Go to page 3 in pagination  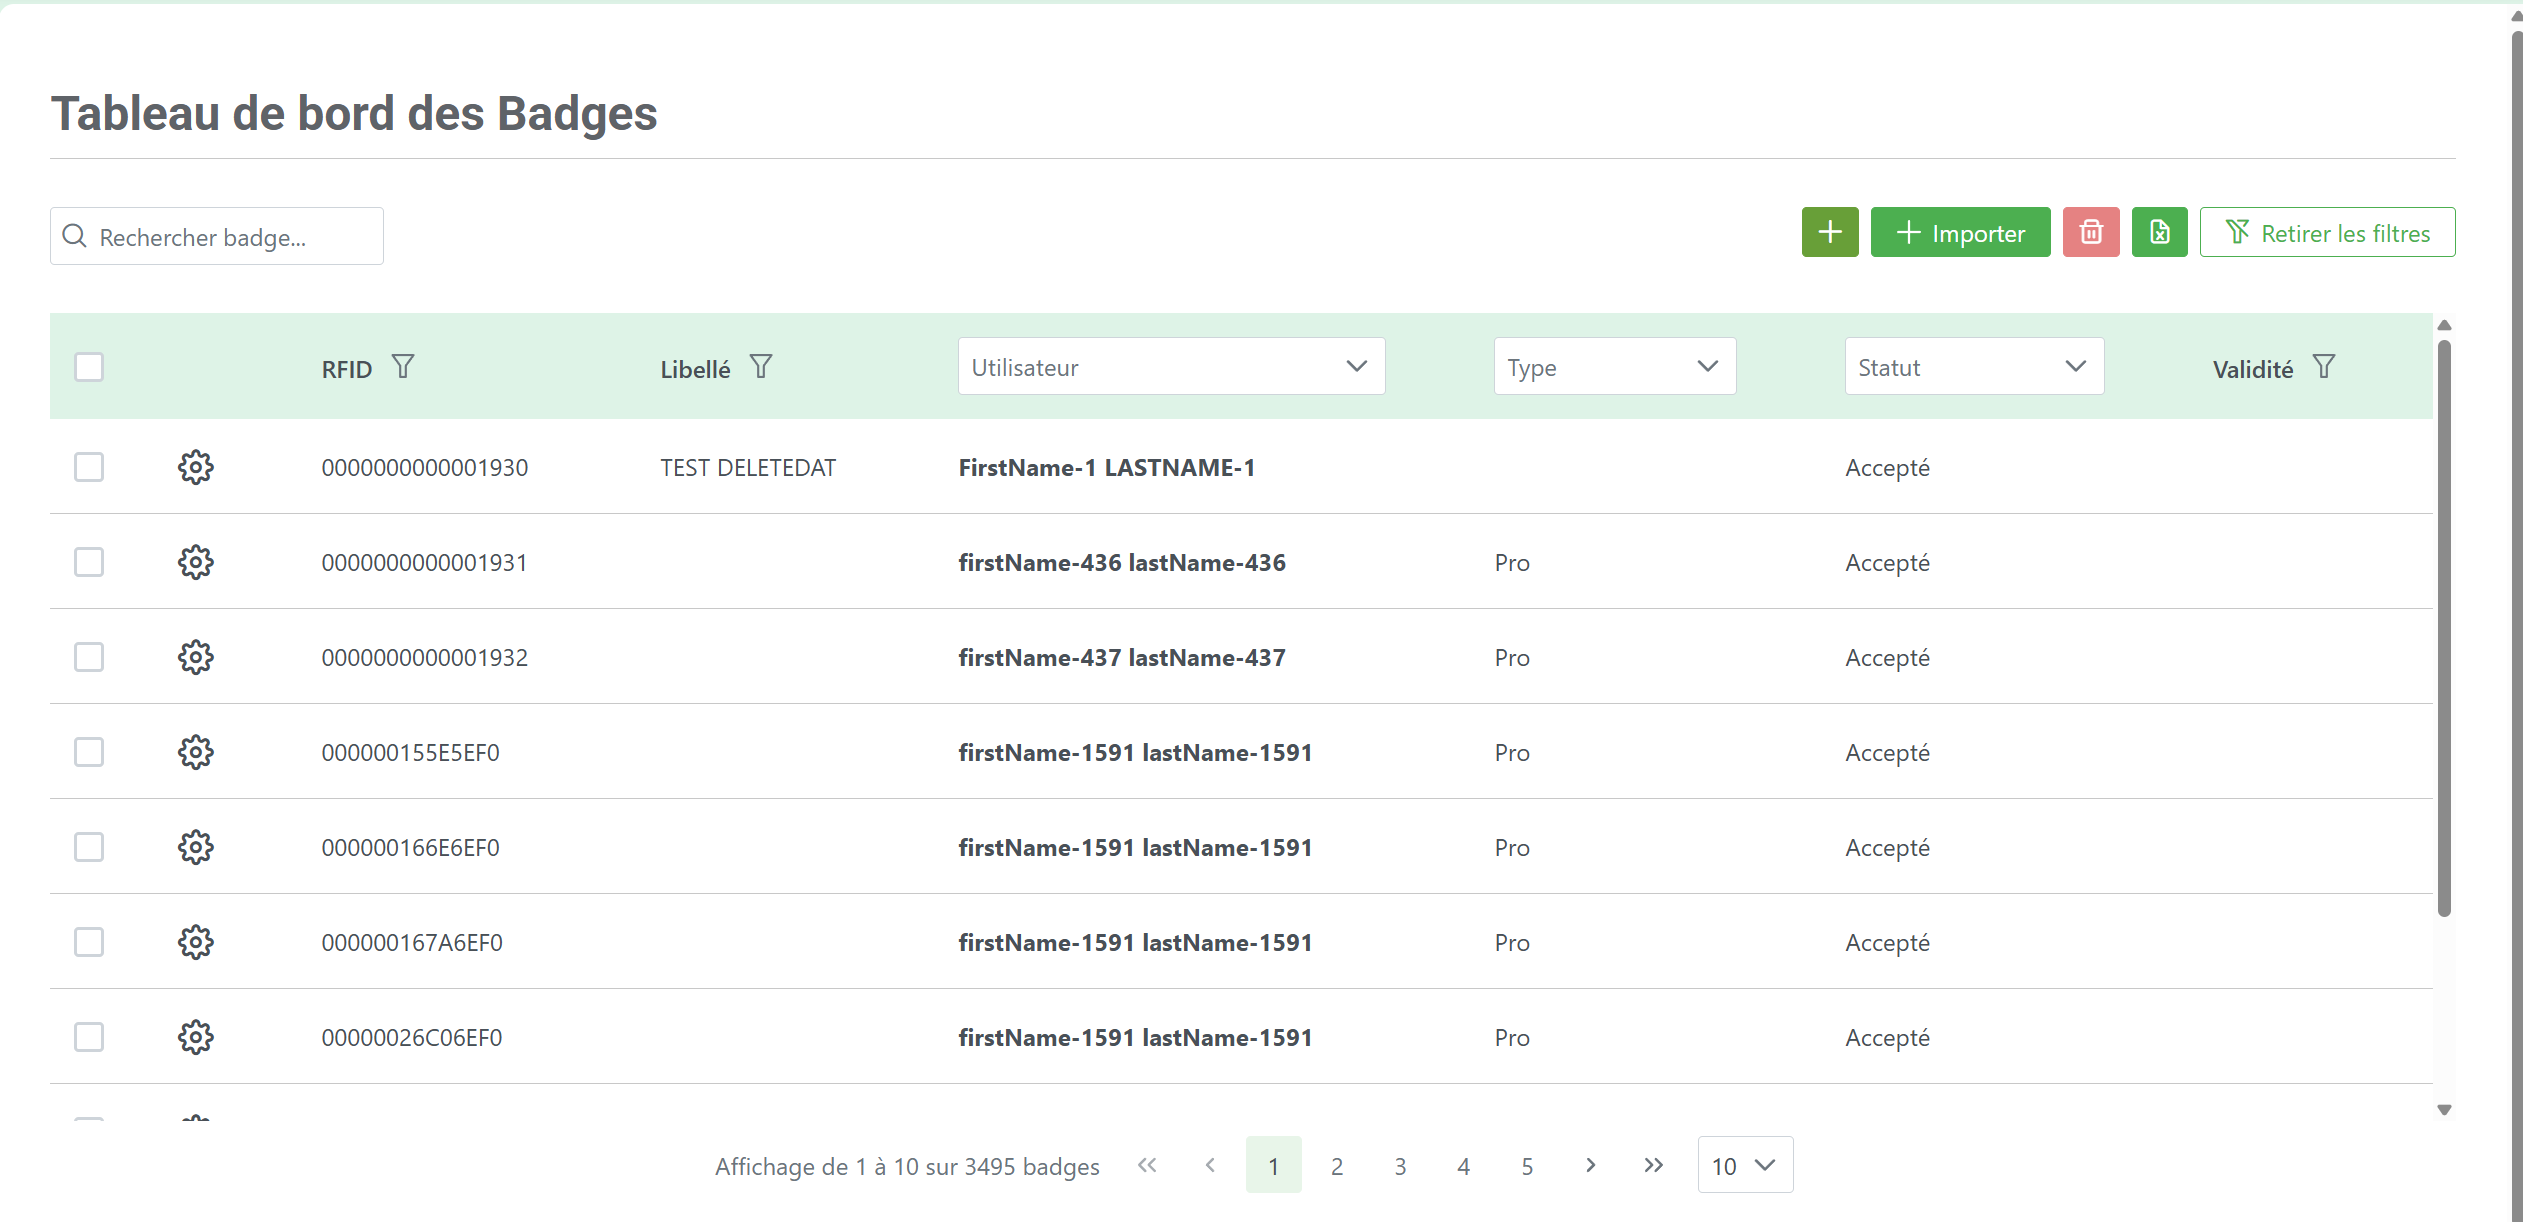click(1400, 1166)
